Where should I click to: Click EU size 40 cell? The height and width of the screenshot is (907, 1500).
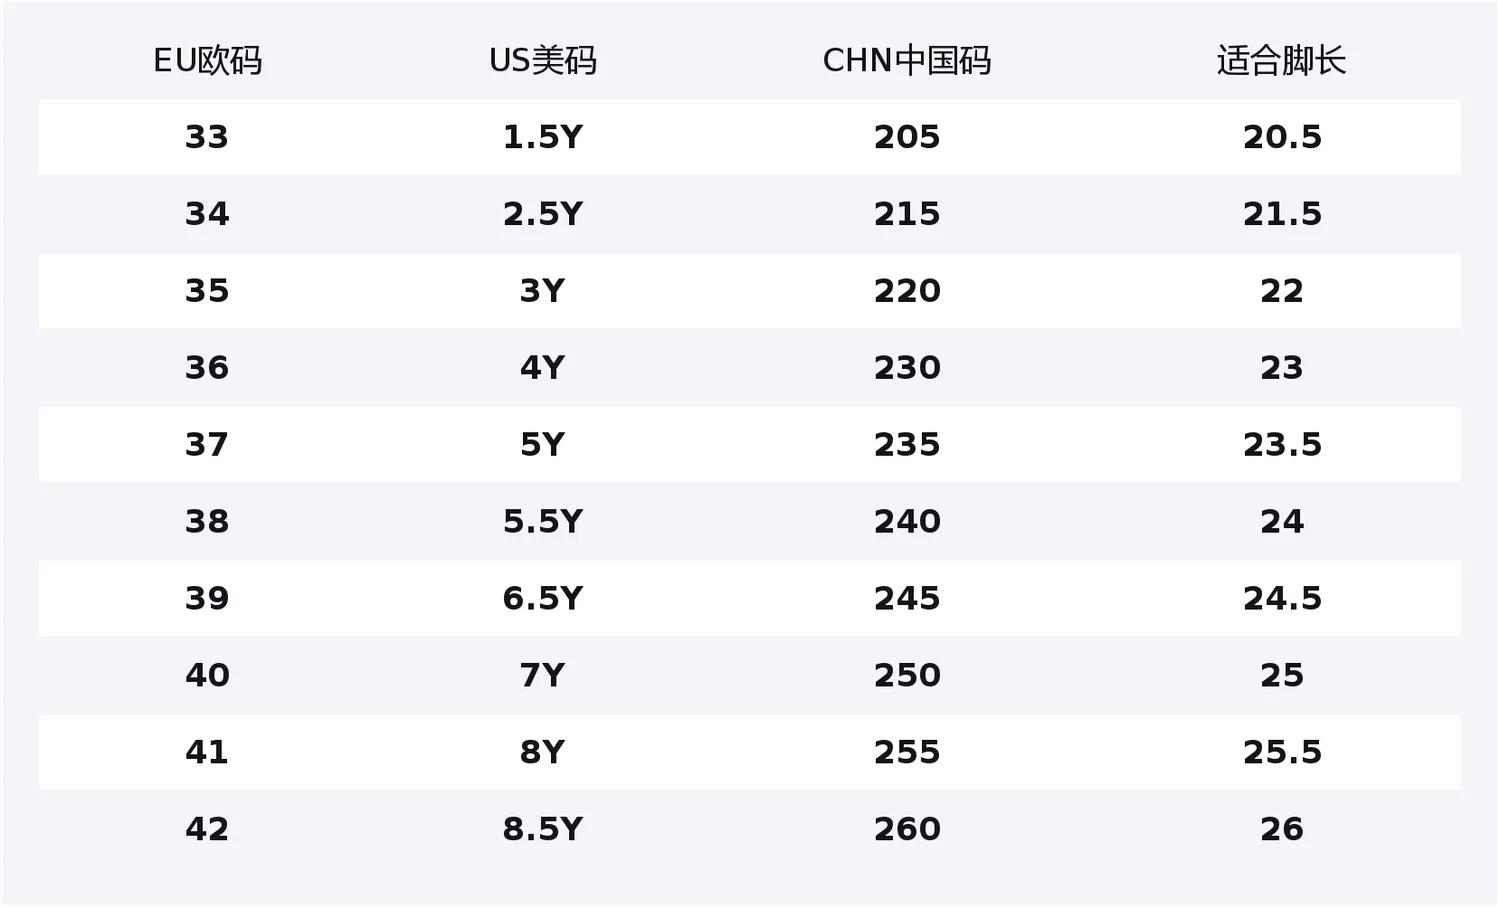[x=207, y=676]
